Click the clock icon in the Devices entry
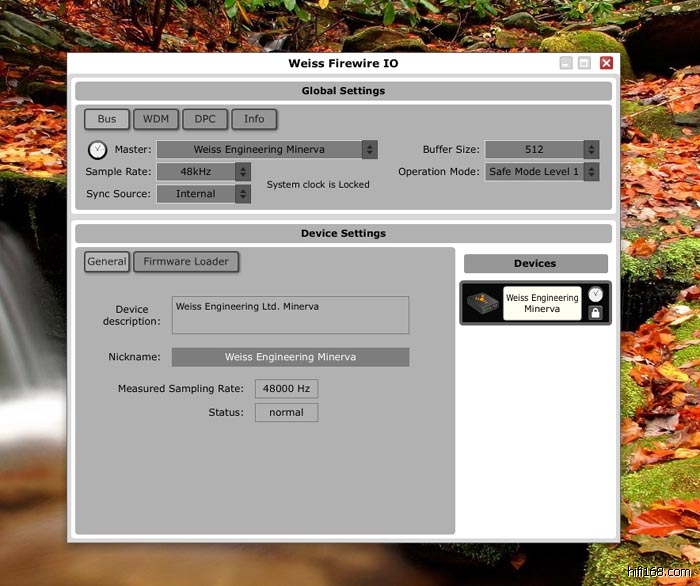This screenshot has width=700, height=586. click(x=595, y=294)
